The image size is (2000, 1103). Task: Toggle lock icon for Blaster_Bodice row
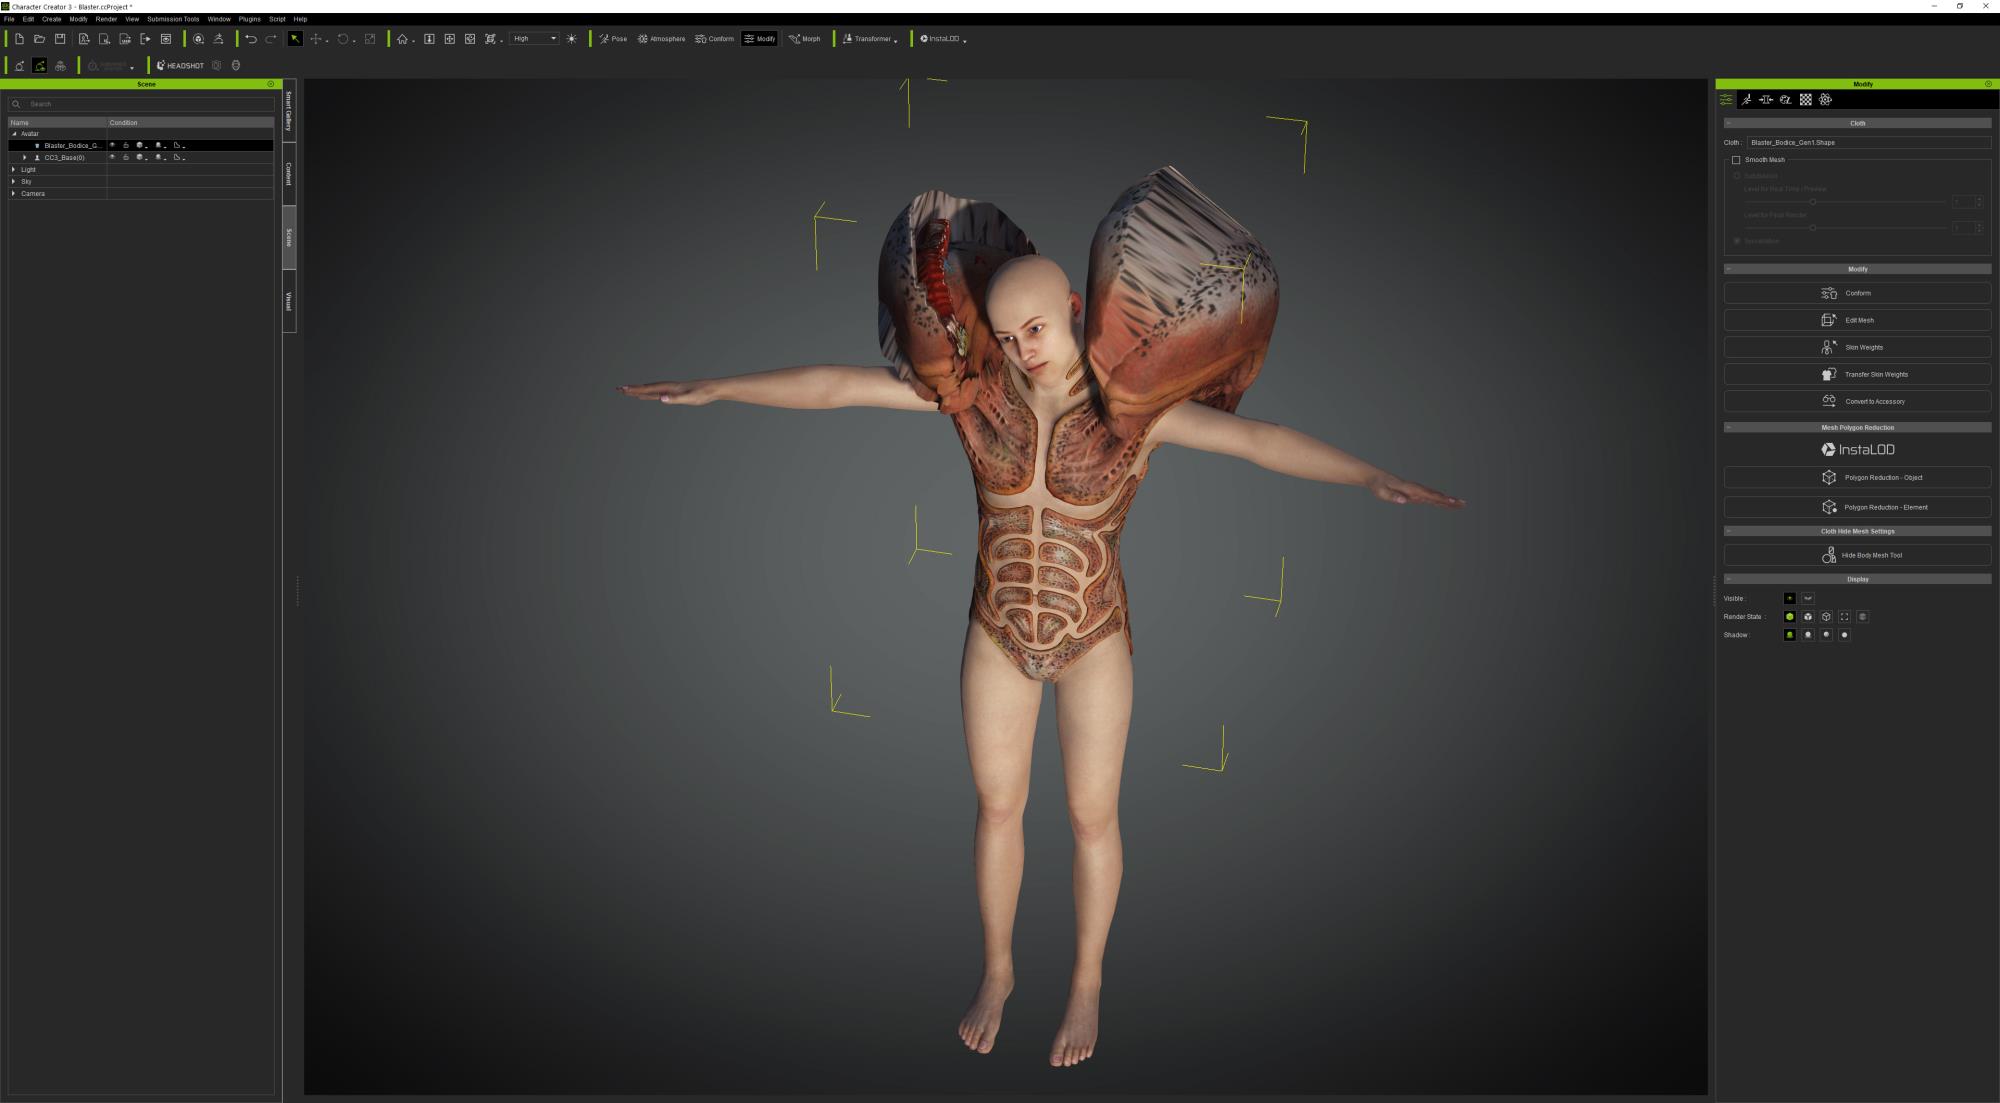pos(126,146)
